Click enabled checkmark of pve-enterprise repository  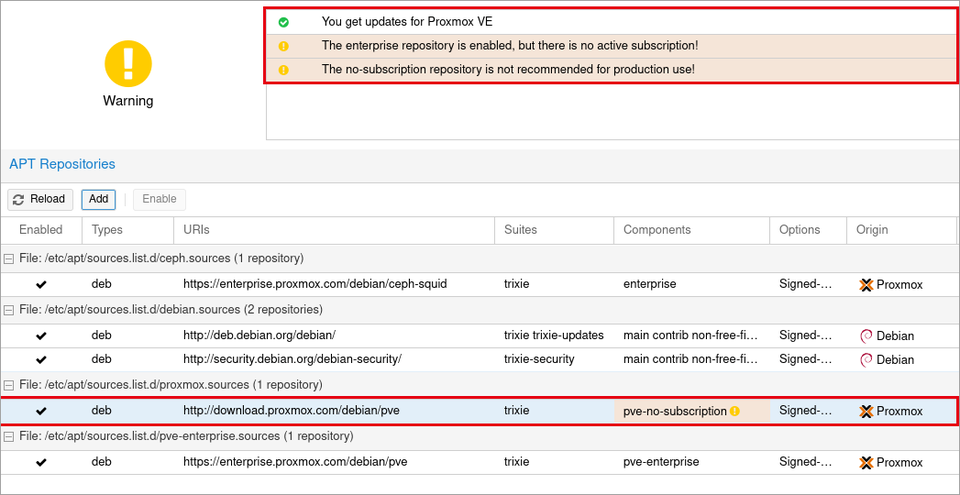(41, 463)
